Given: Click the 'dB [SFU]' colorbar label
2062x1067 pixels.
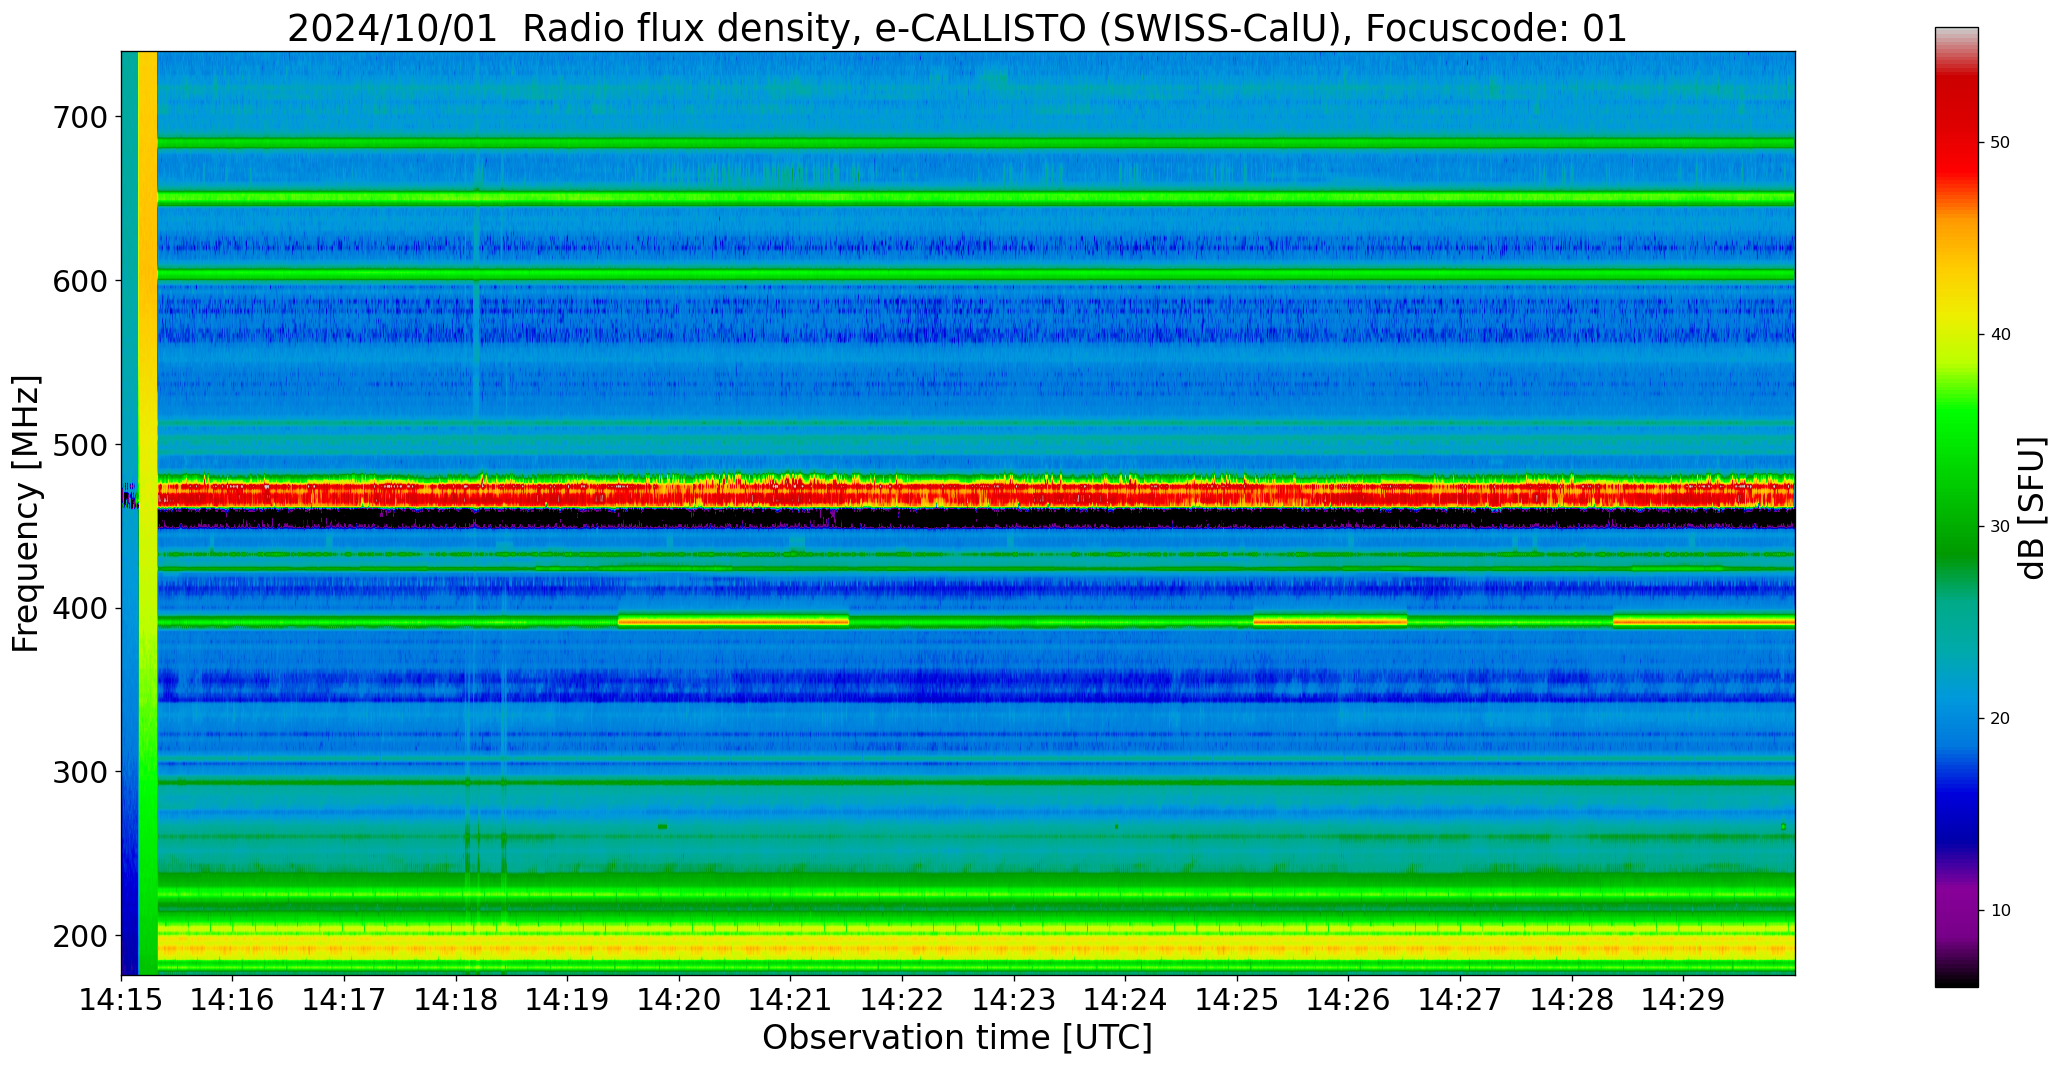Looking at the screenshot, I should tap(2031, 508).
